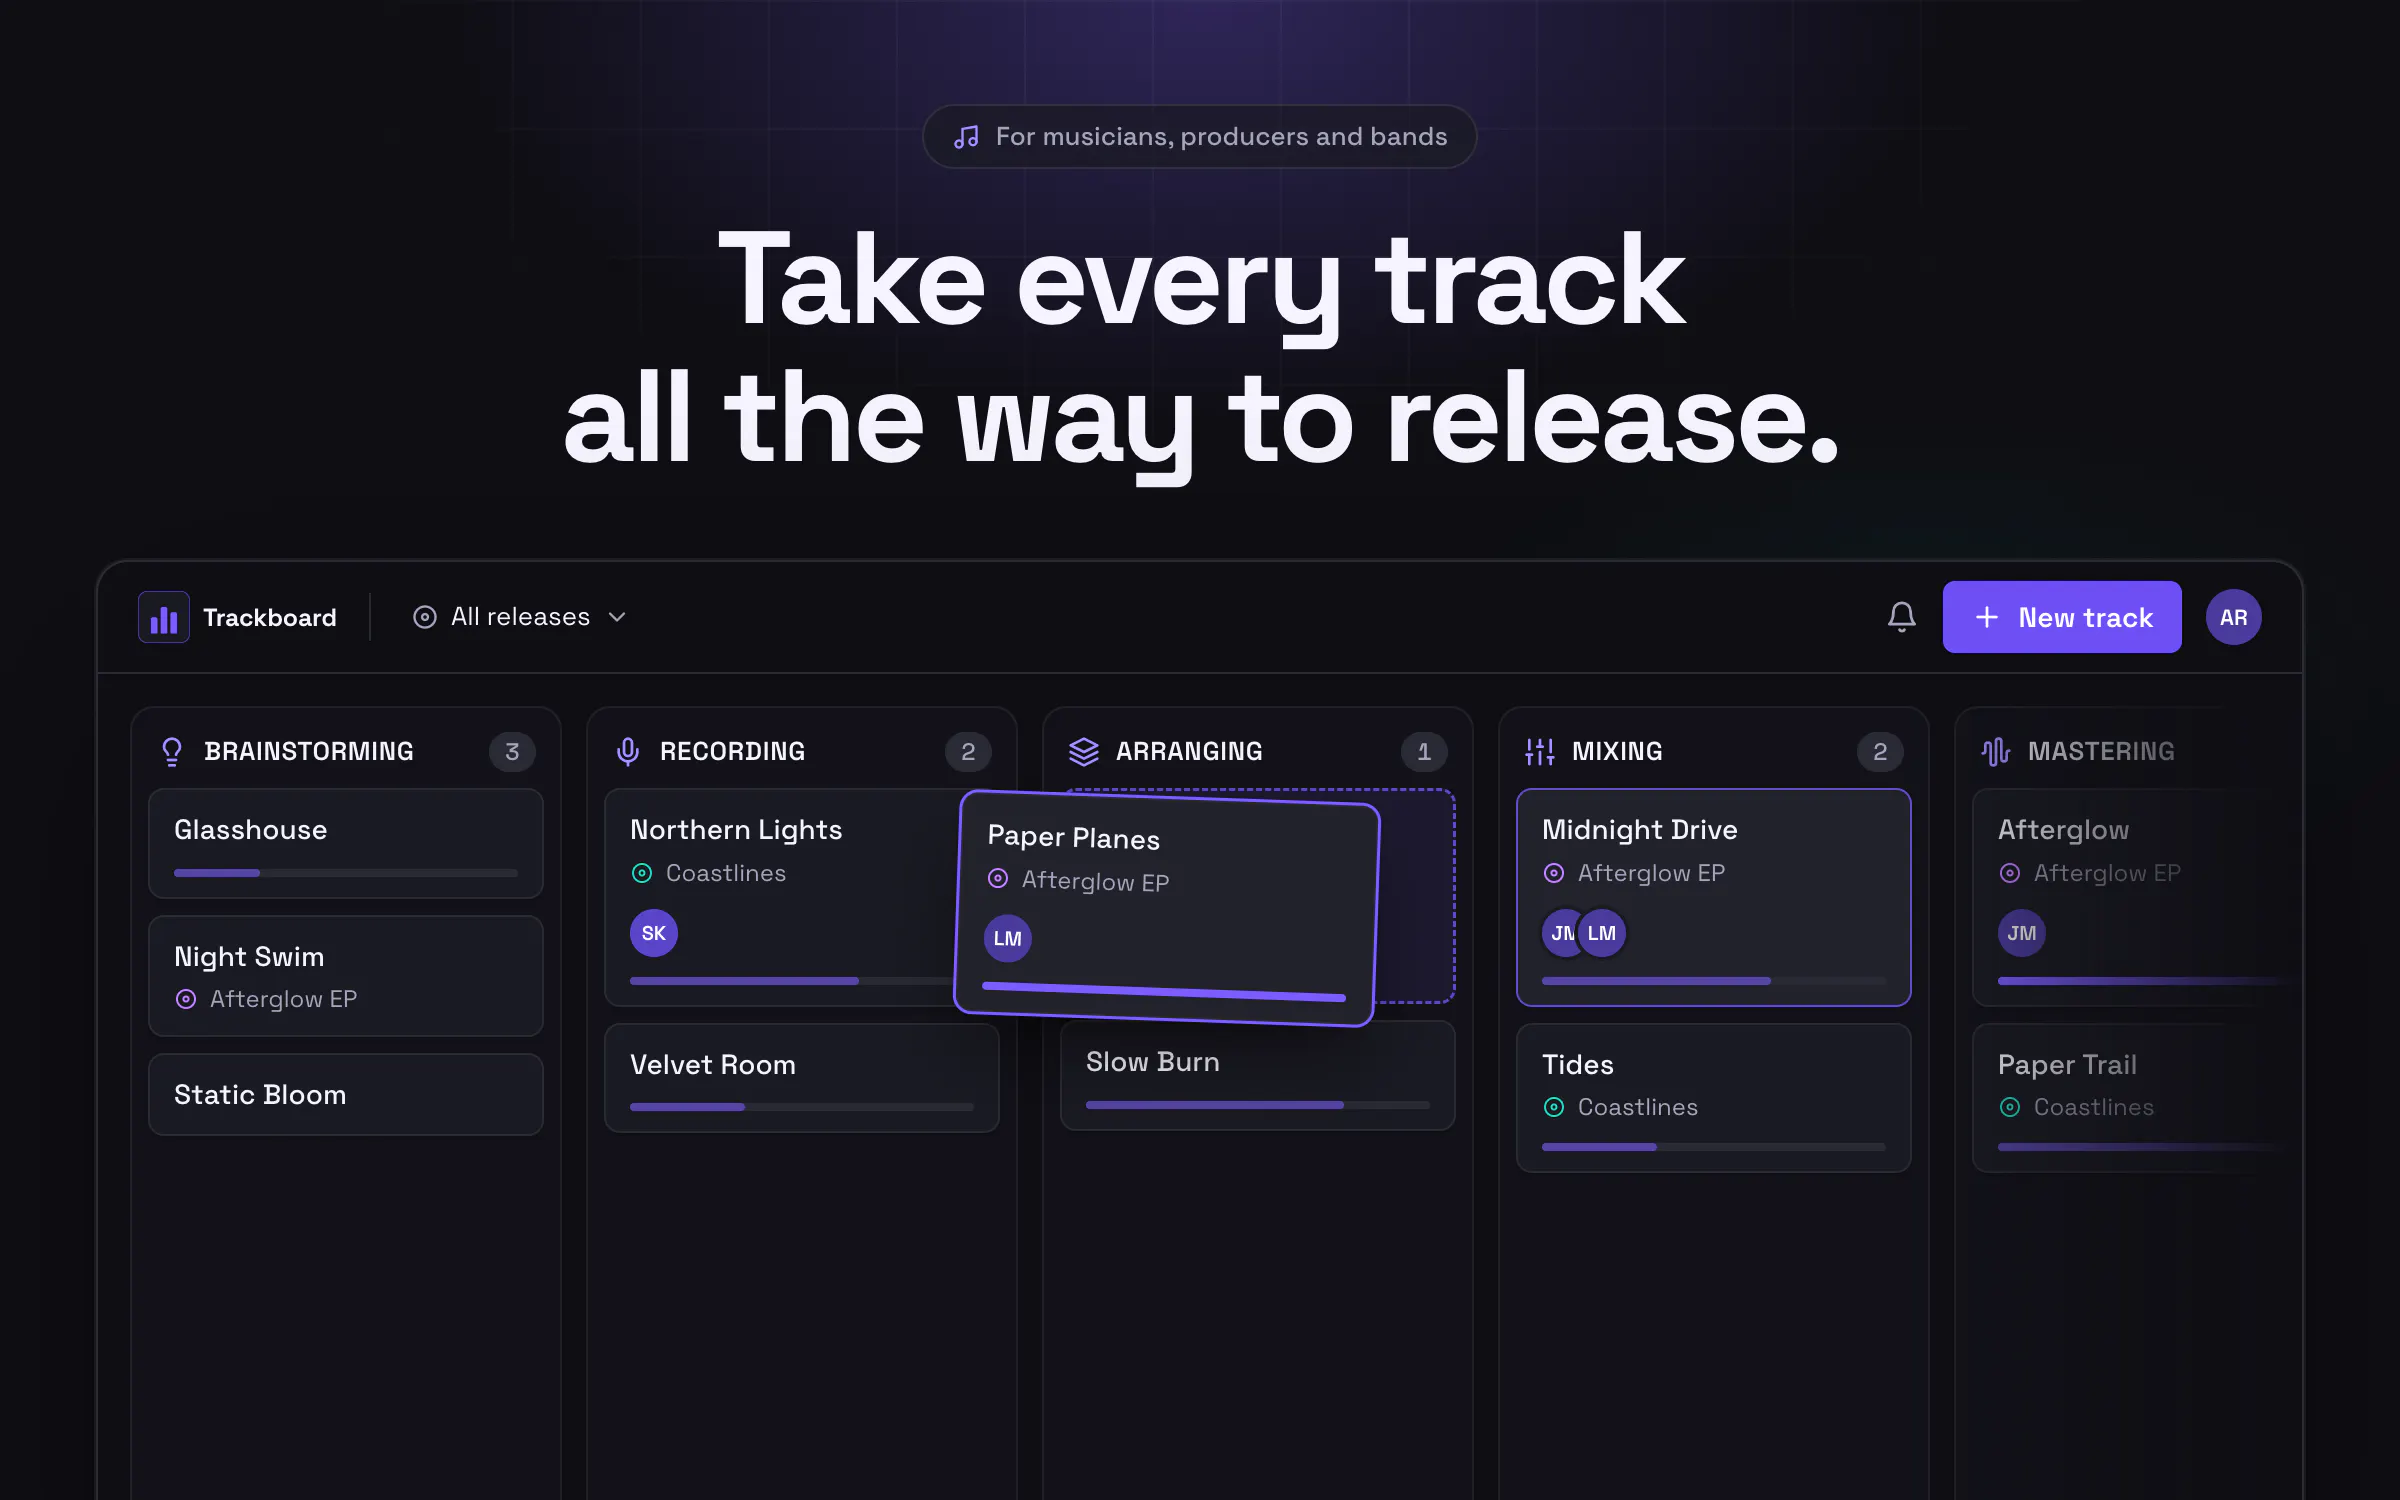Click Coastlines disc icon on Tides card

(1554, 1107)
